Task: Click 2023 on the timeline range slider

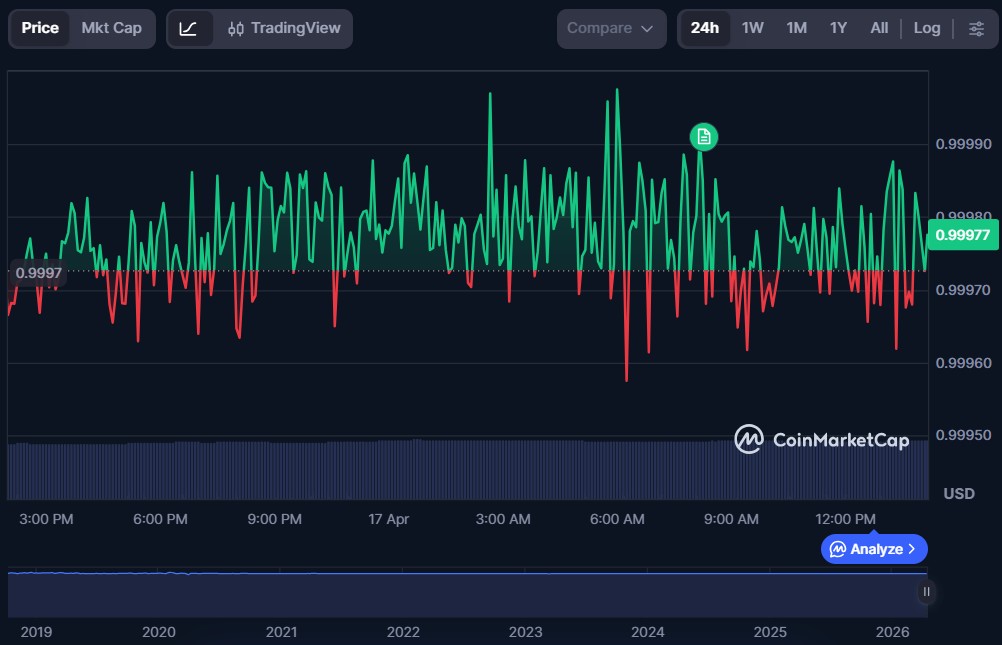Action: pyautogui.click(x=525, y=632)
